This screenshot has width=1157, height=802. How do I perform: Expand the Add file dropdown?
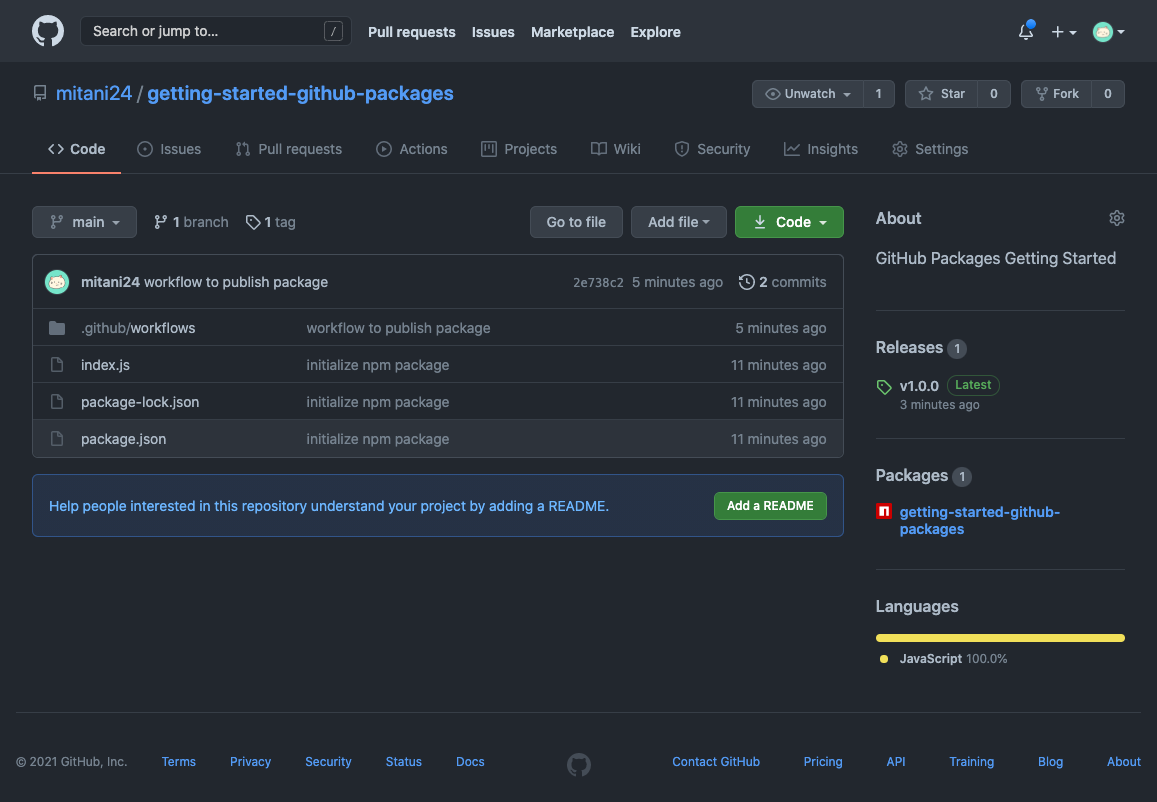click(x=679, y=222)
